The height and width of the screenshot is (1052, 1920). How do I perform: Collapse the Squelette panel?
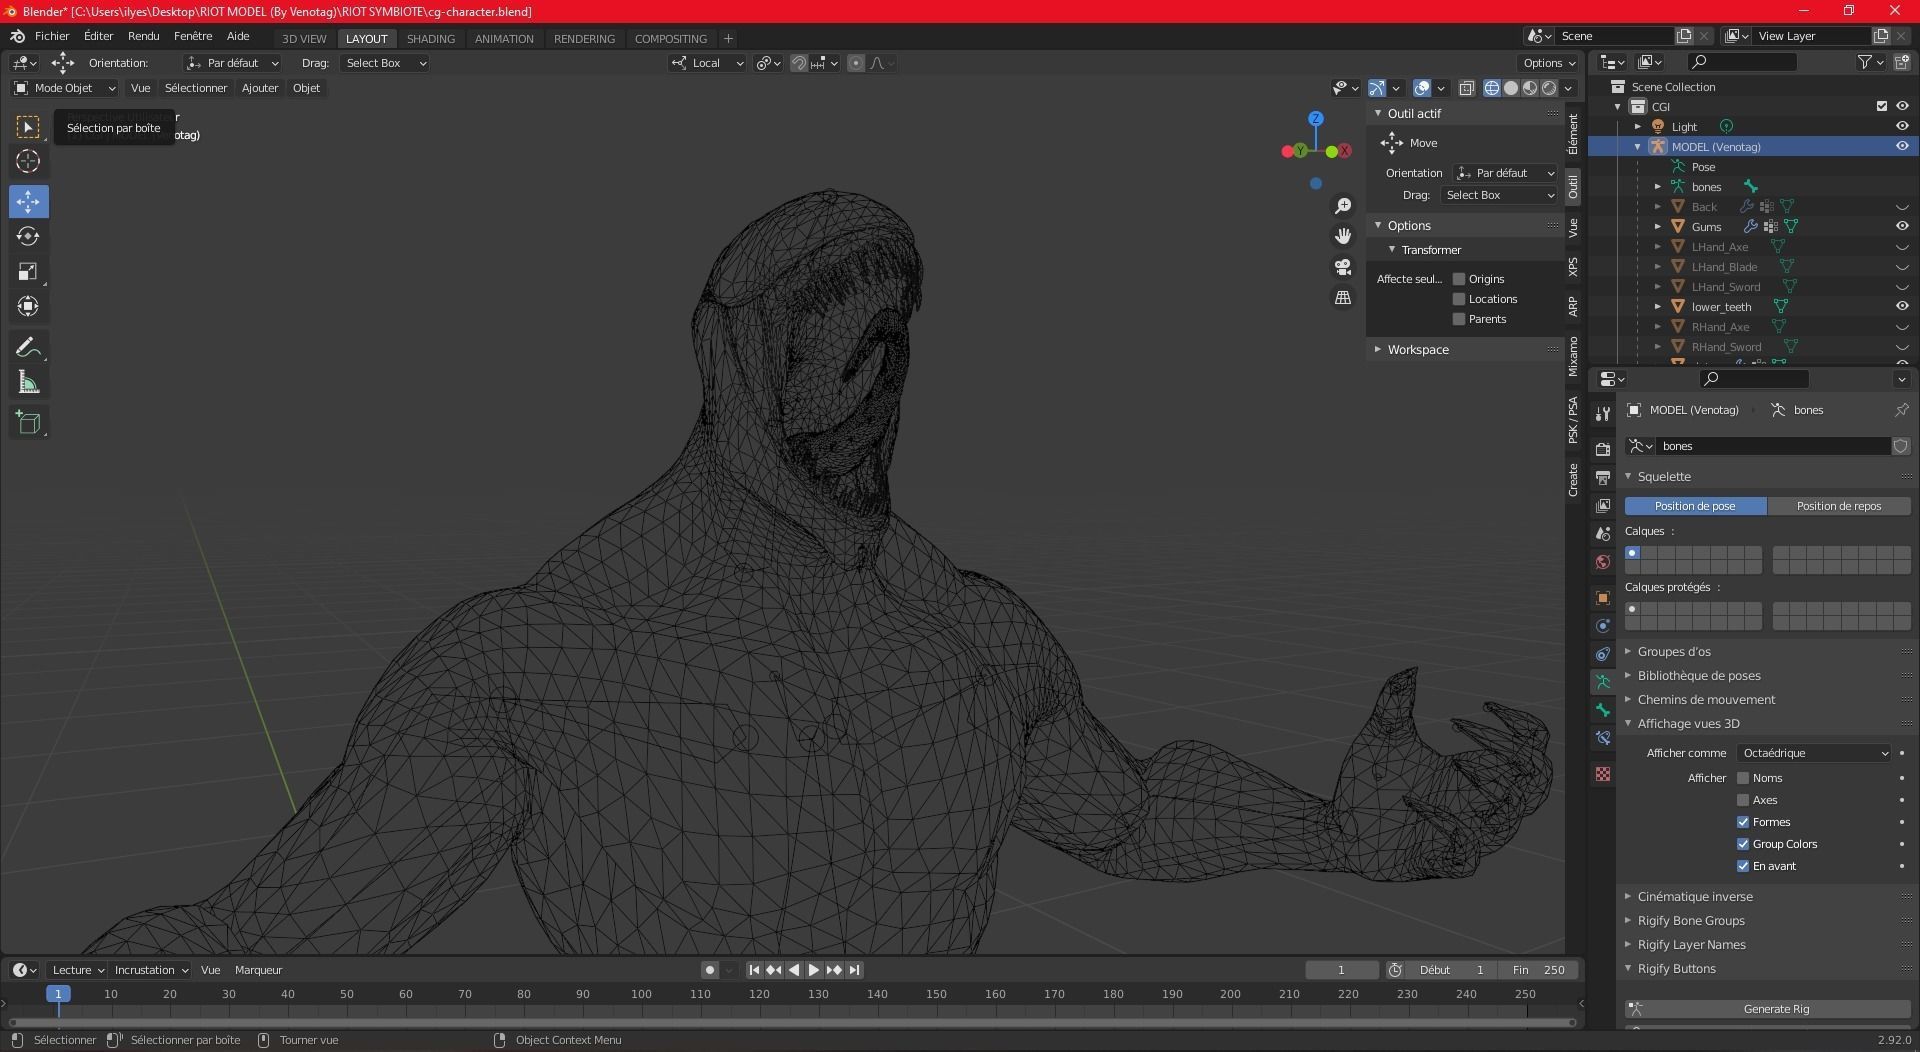click(x=1664, y=477)
